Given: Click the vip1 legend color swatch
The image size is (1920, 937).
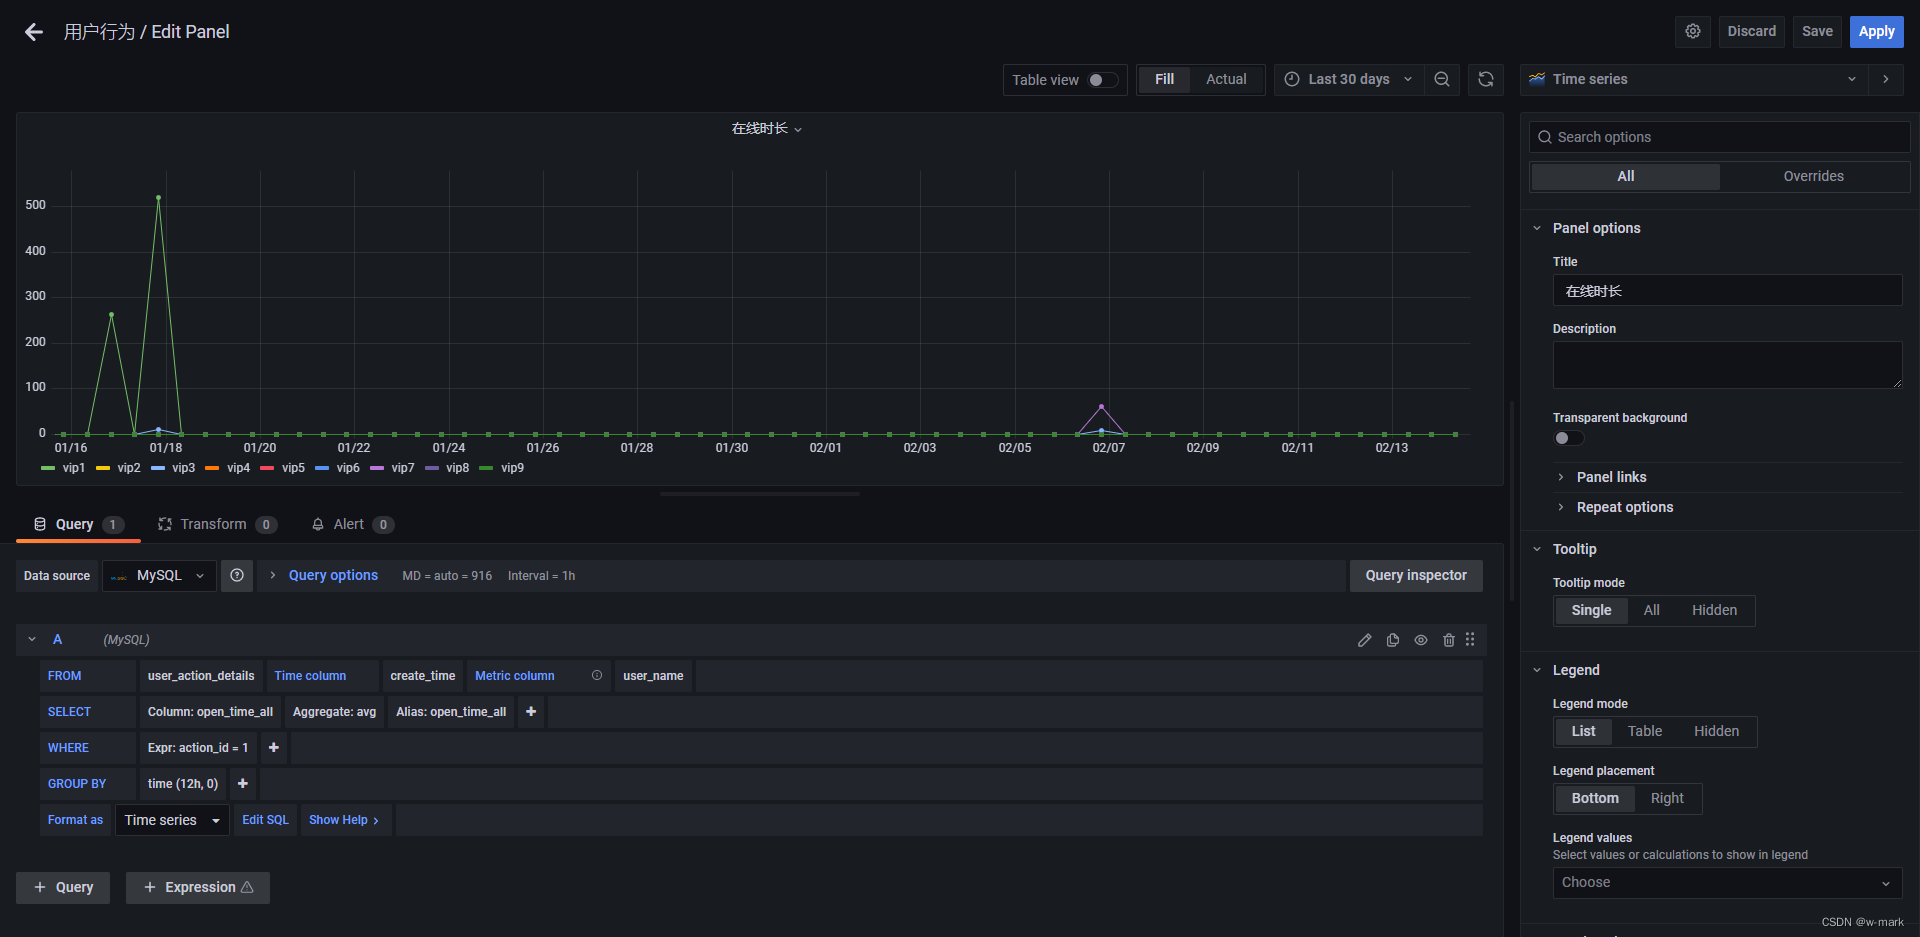Looking at the screenshot, I should pos(48,468).
